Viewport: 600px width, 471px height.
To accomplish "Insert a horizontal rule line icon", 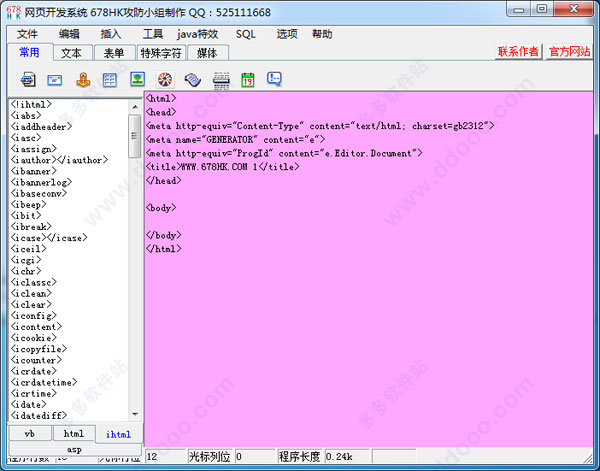I will click(221, 80).
